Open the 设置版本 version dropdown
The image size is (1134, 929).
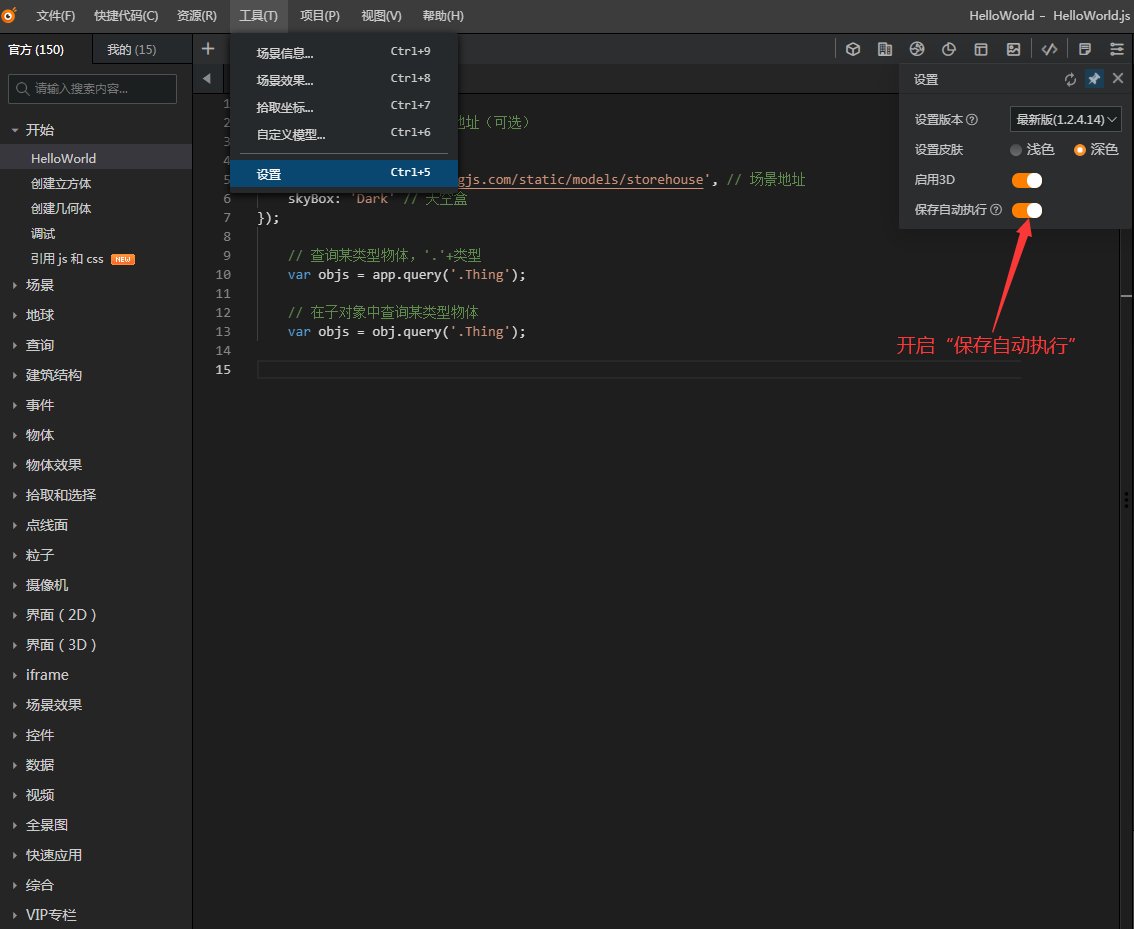(1065, 119)
